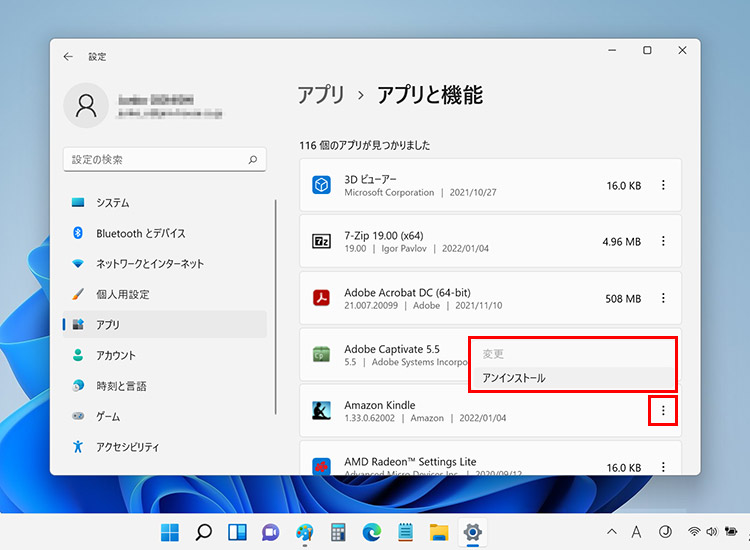Click the アクセシビリティ icon in sidebar
The height and width of the screenshot is (550, 750).
coord(78,447)
